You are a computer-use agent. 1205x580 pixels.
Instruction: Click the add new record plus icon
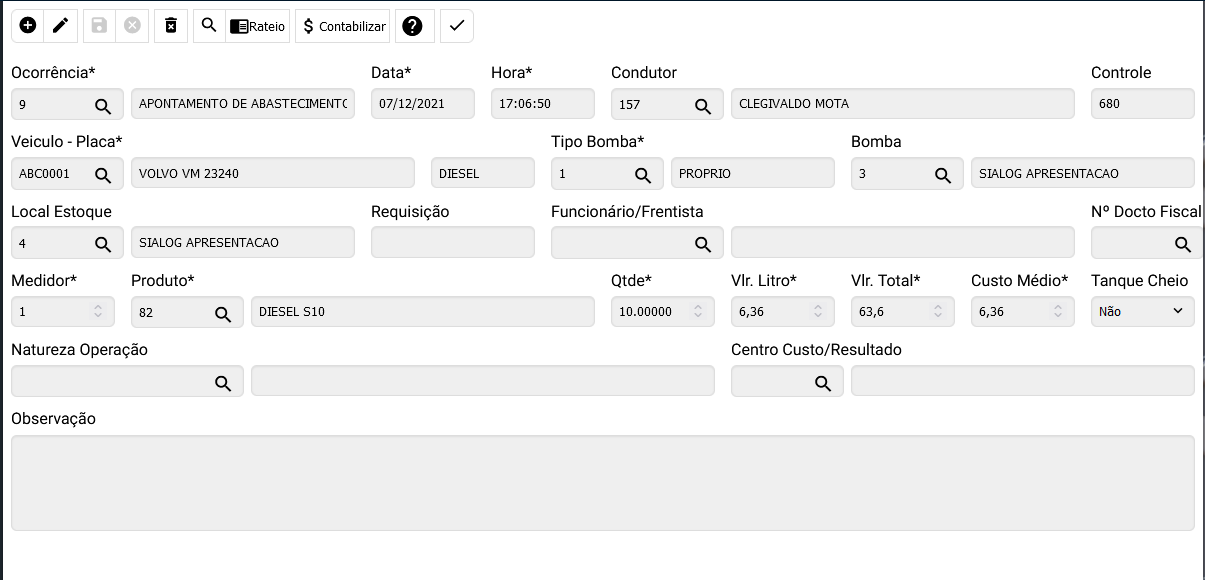[28, 26]
